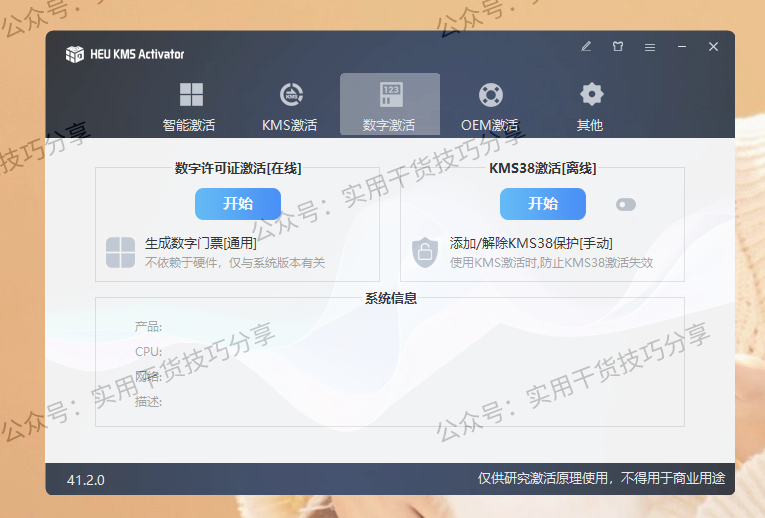Viewport: 765px width, 518px height.
Task: Close the HEU KMS Activator window
Action: 713,46
